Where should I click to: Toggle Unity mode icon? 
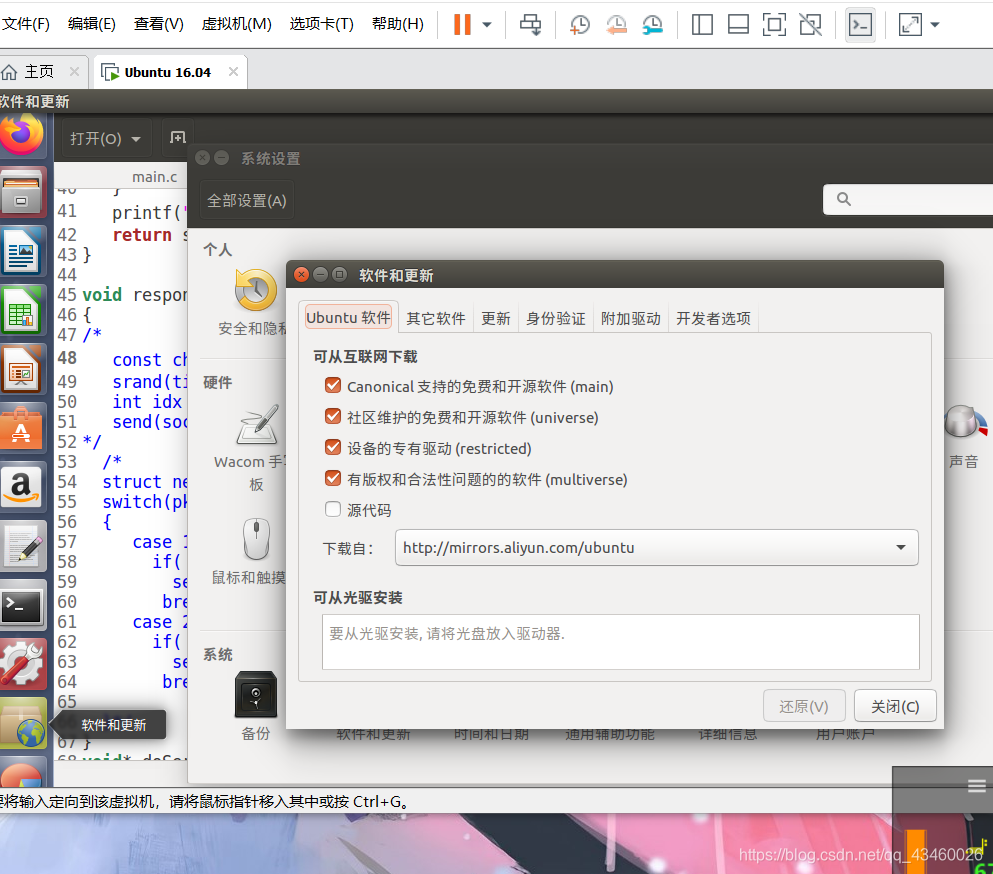811,25
